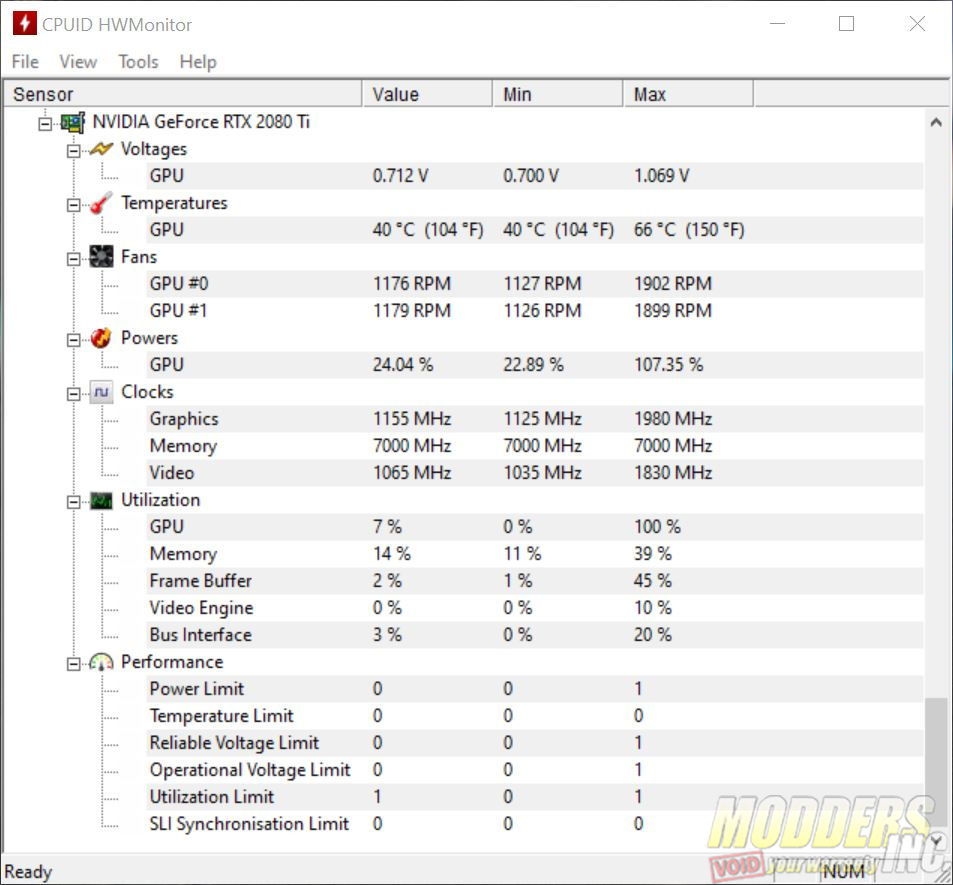Click the Fans category icon

click(101, 257)
